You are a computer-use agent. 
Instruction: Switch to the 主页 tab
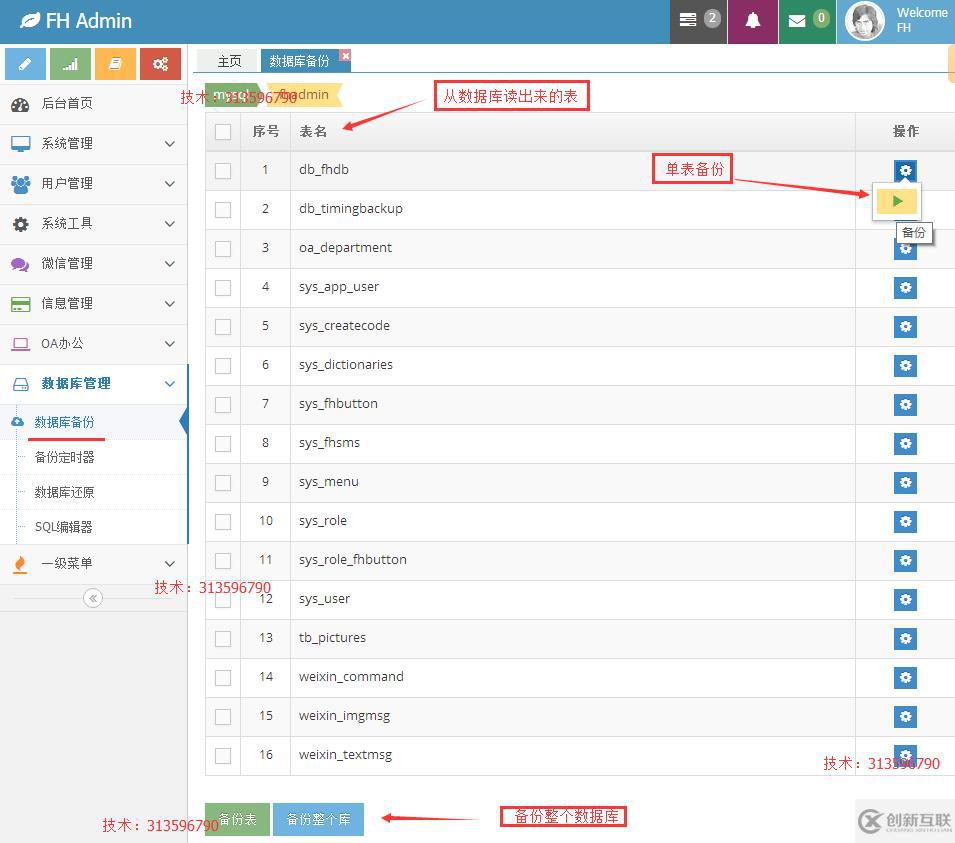[228, 60]
